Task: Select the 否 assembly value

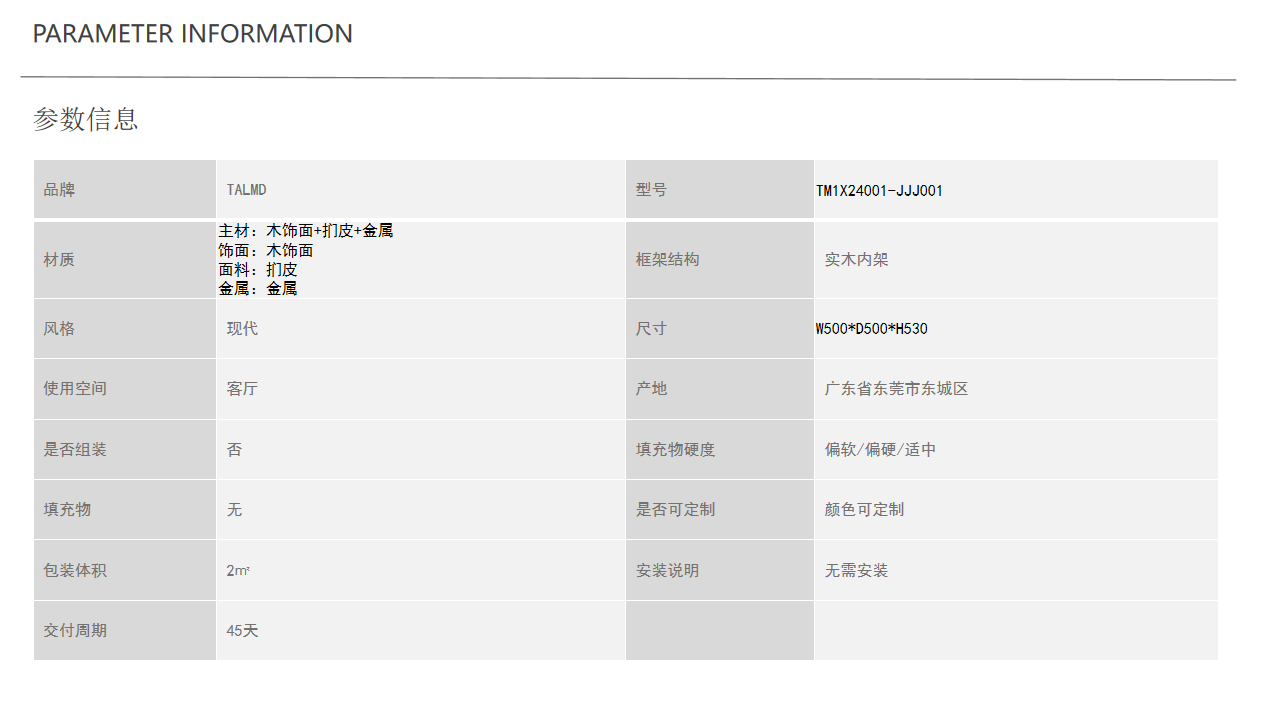Action: click(234, 450)
